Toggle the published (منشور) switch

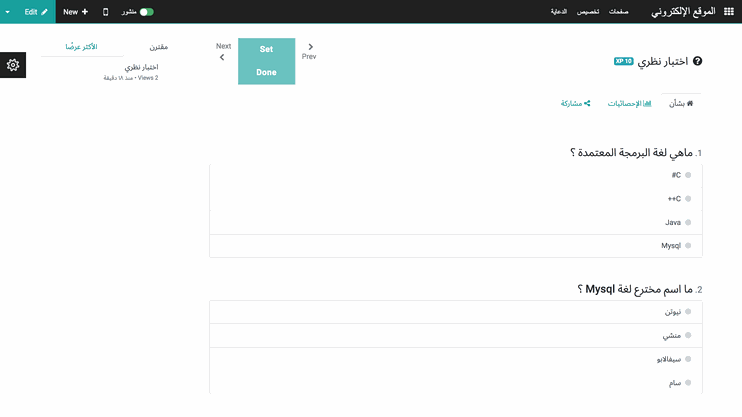coord(146,12)
